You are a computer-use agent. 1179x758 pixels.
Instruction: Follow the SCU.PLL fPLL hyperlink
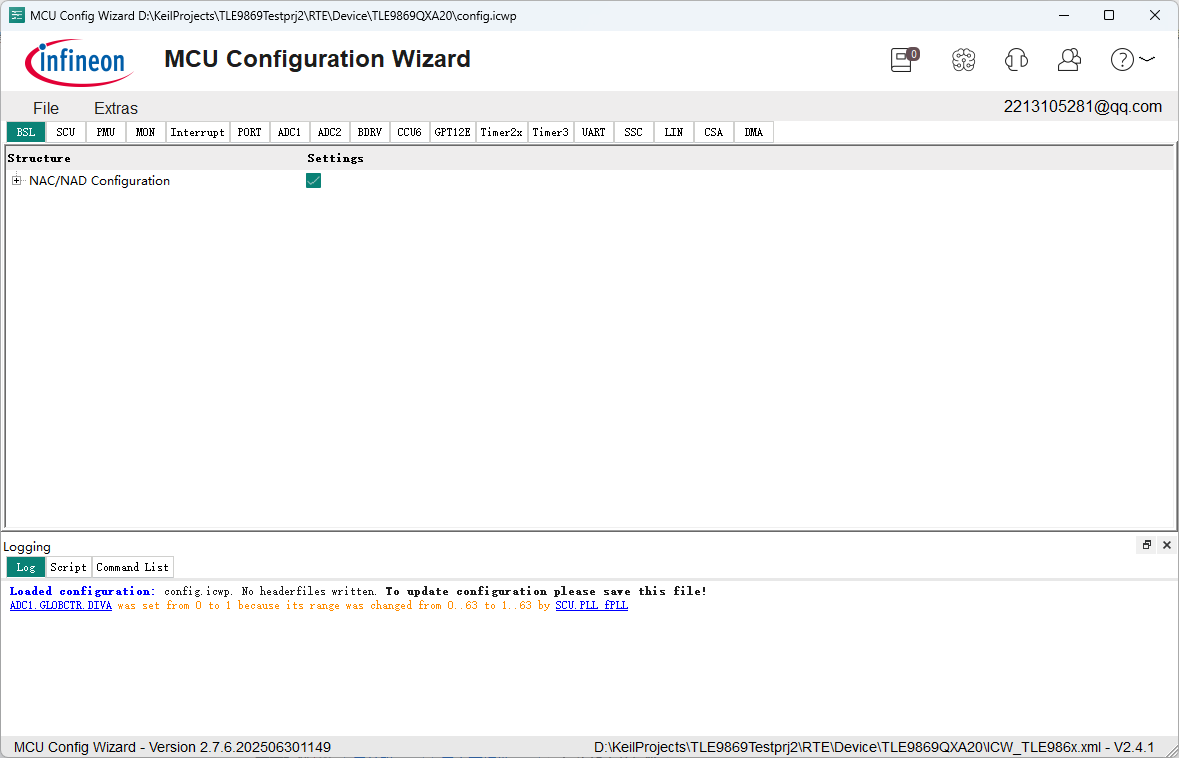591,605
